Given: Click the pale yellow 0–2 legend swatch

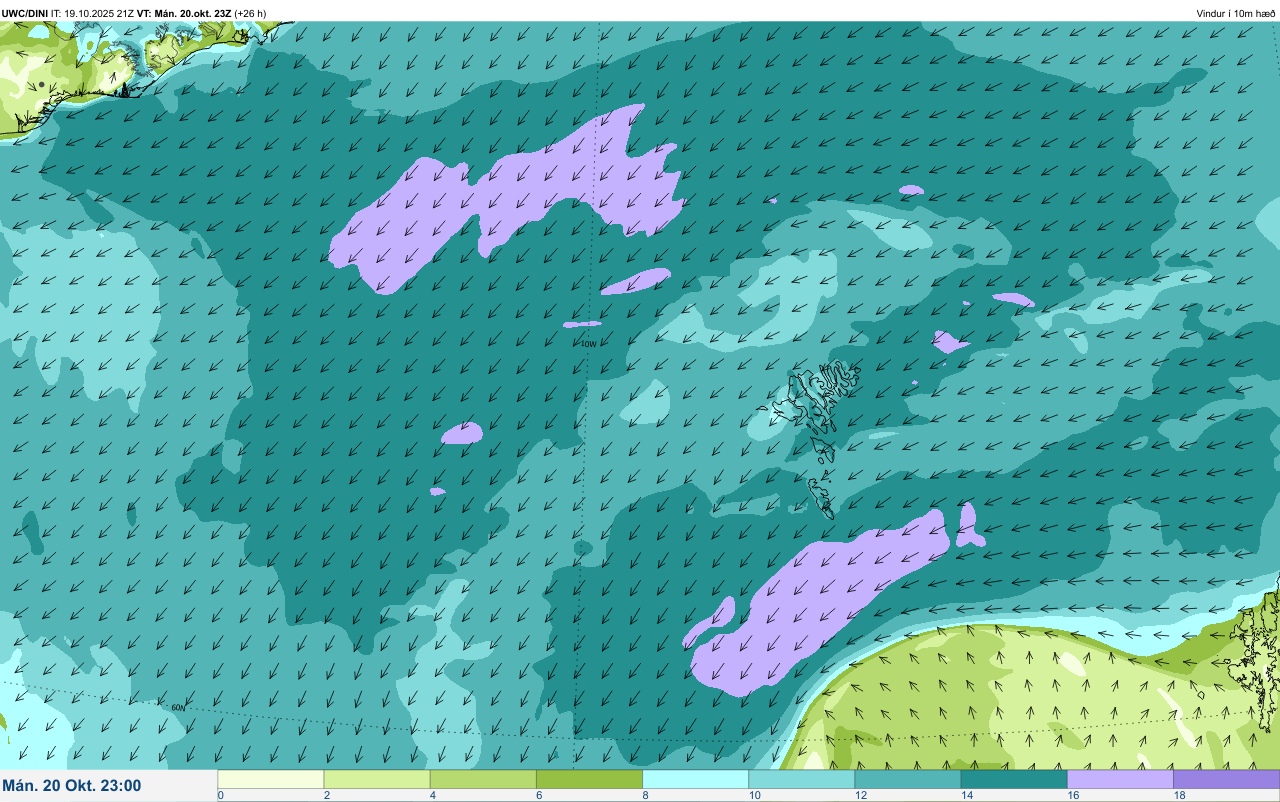Looking at the screenshot, I should (x=271, y=779).
